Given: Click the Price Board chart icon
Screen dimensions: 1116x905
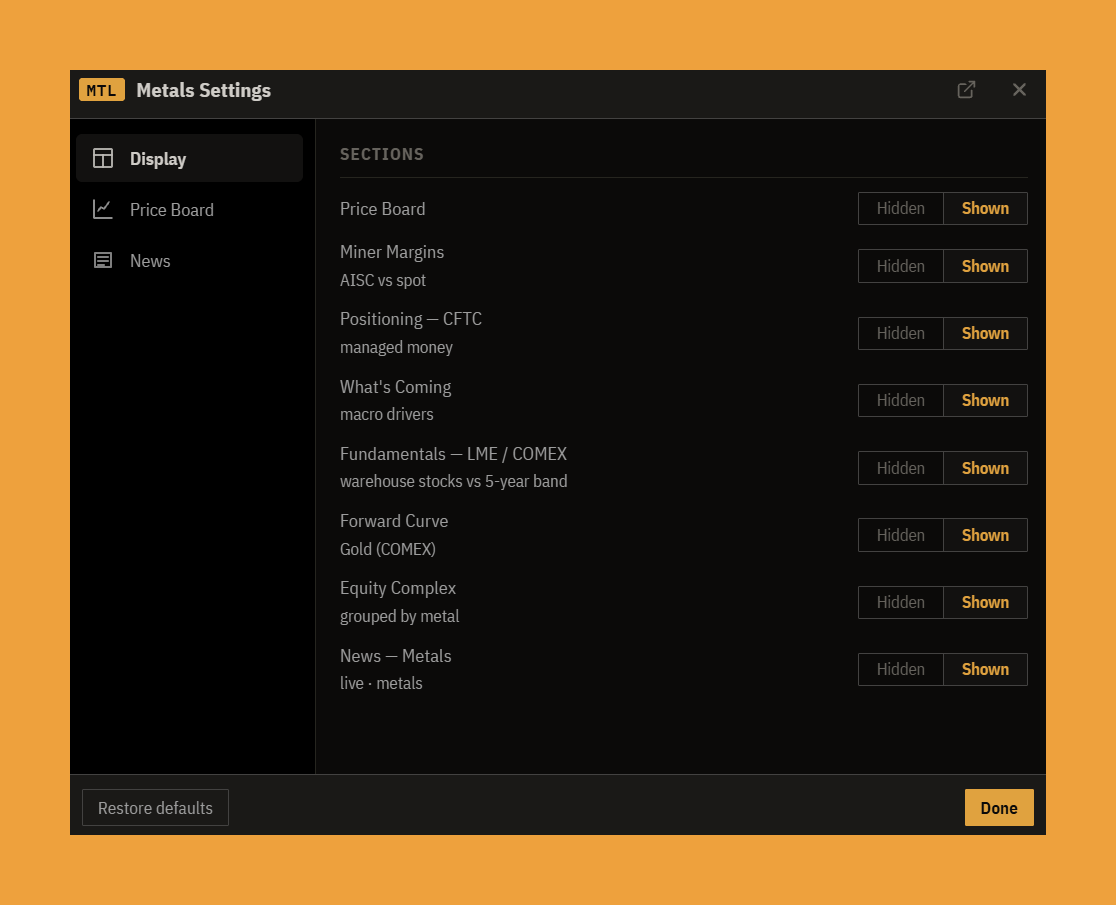Looking at the screenshot, I should click(x=103, y=209).
